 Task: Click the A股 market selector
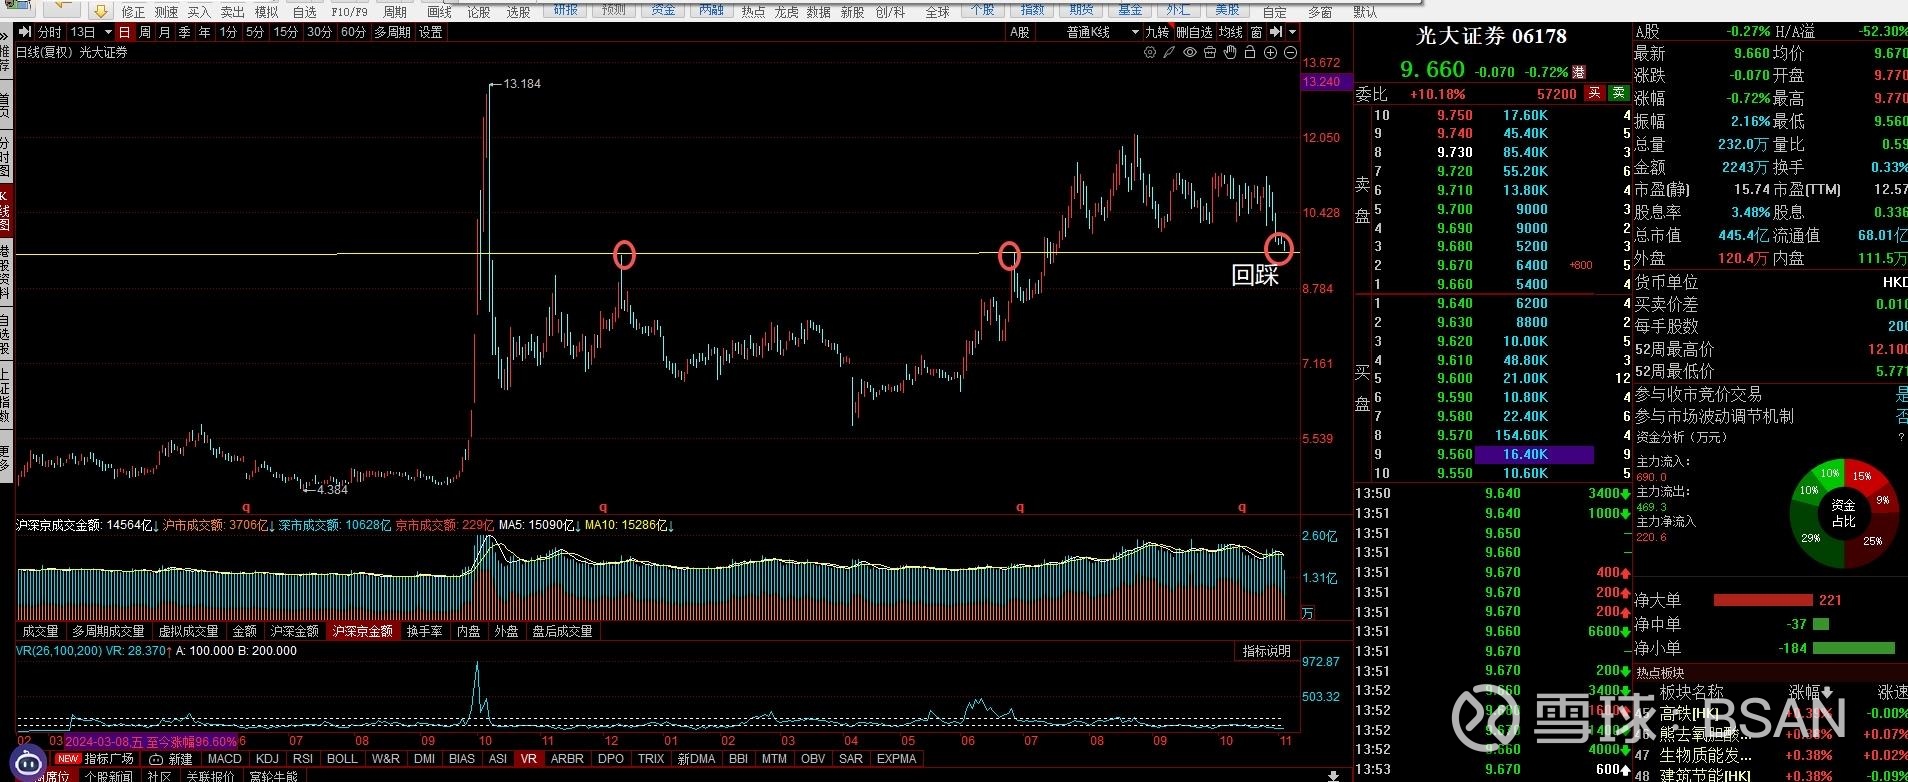pyautogui.click(x=1020, y=32)
